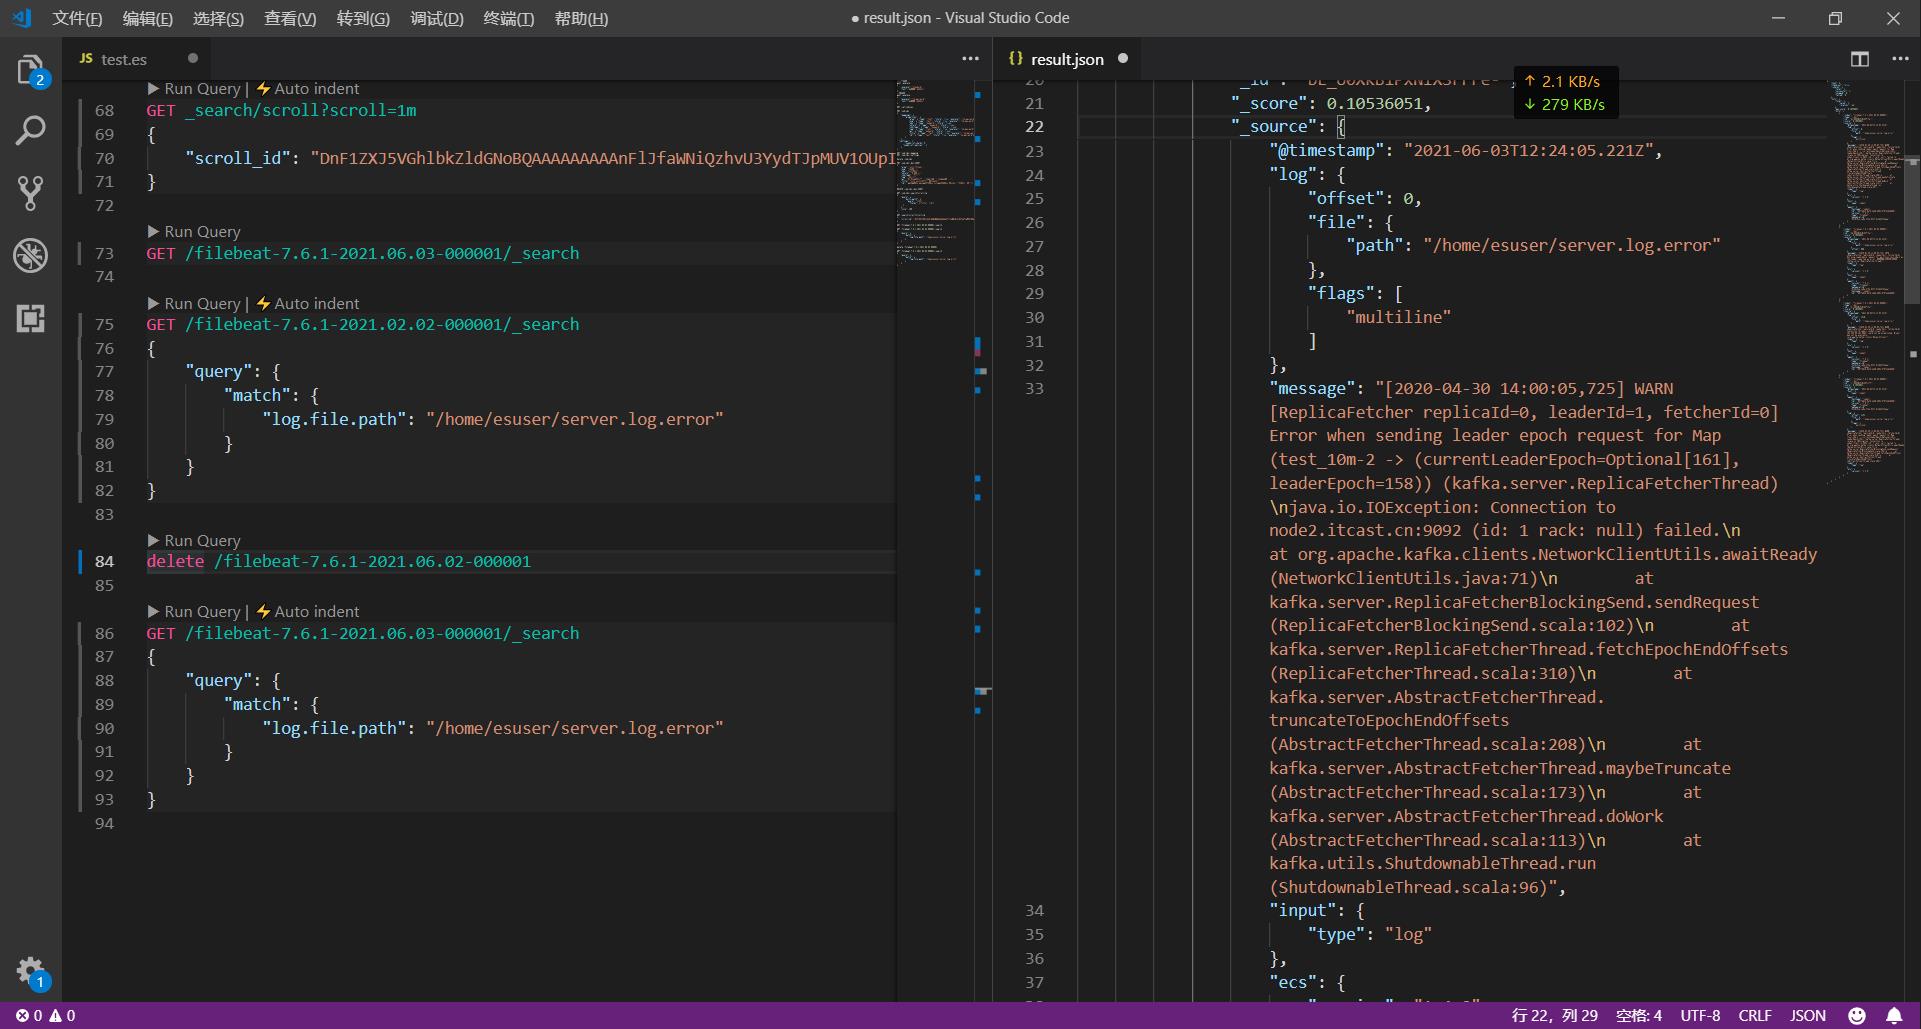The image size is (1921, 1029).
Task: Select language mode JSON in status bar
Action: (1807, 1015)
